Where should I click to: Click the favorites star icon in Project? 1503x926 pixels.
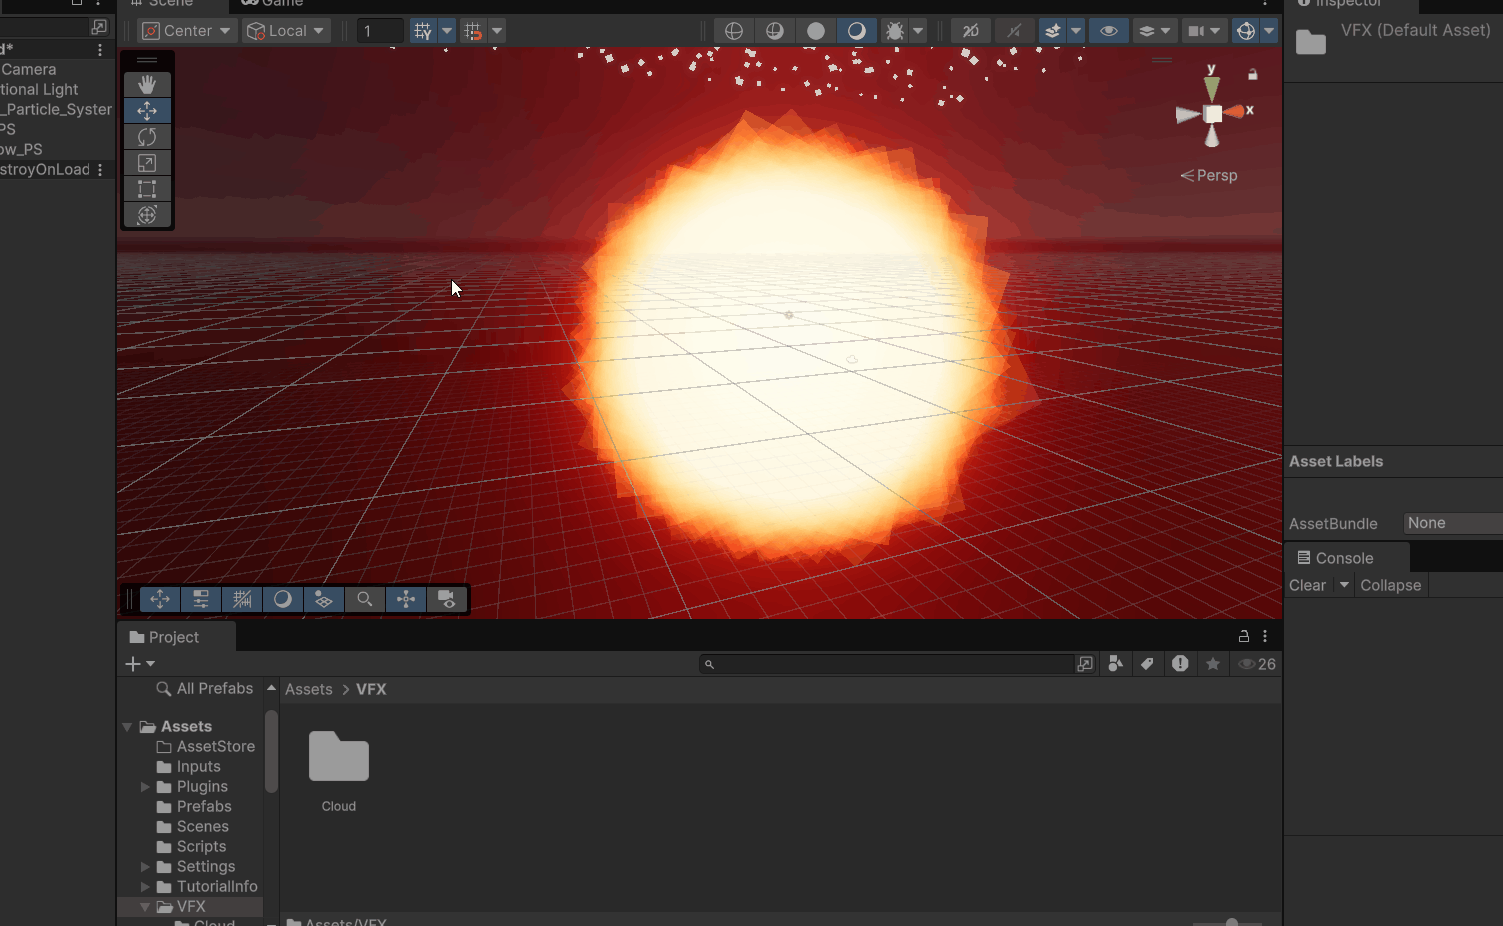[1213, 664]
